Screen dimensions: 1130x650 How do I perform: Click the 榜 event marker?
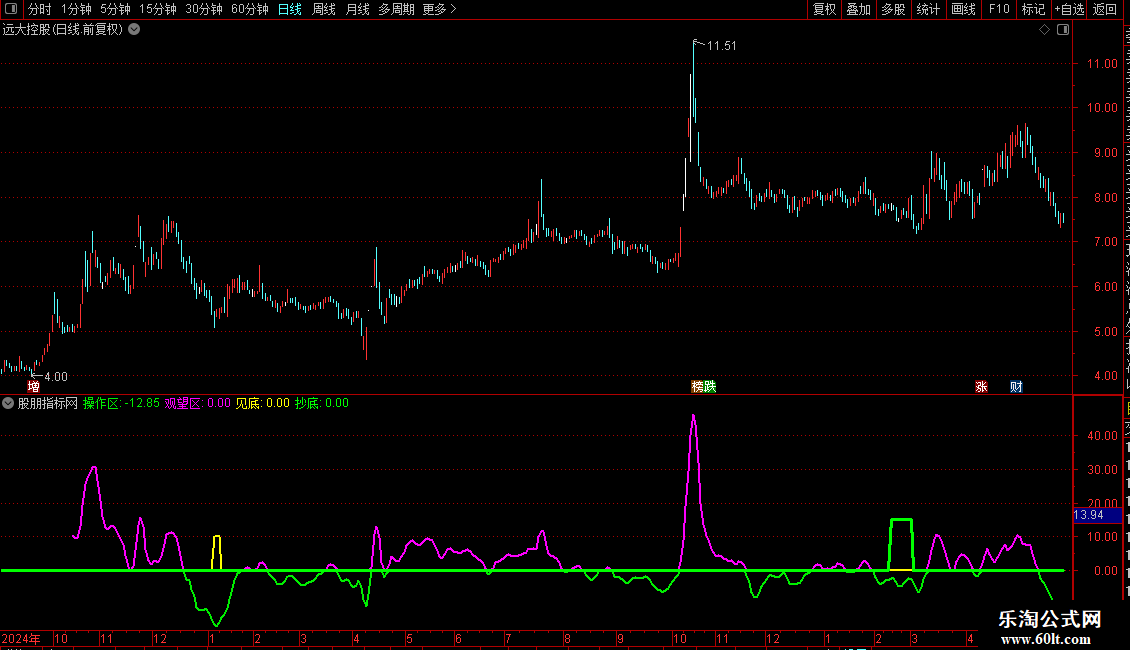(x=697, y=387)
